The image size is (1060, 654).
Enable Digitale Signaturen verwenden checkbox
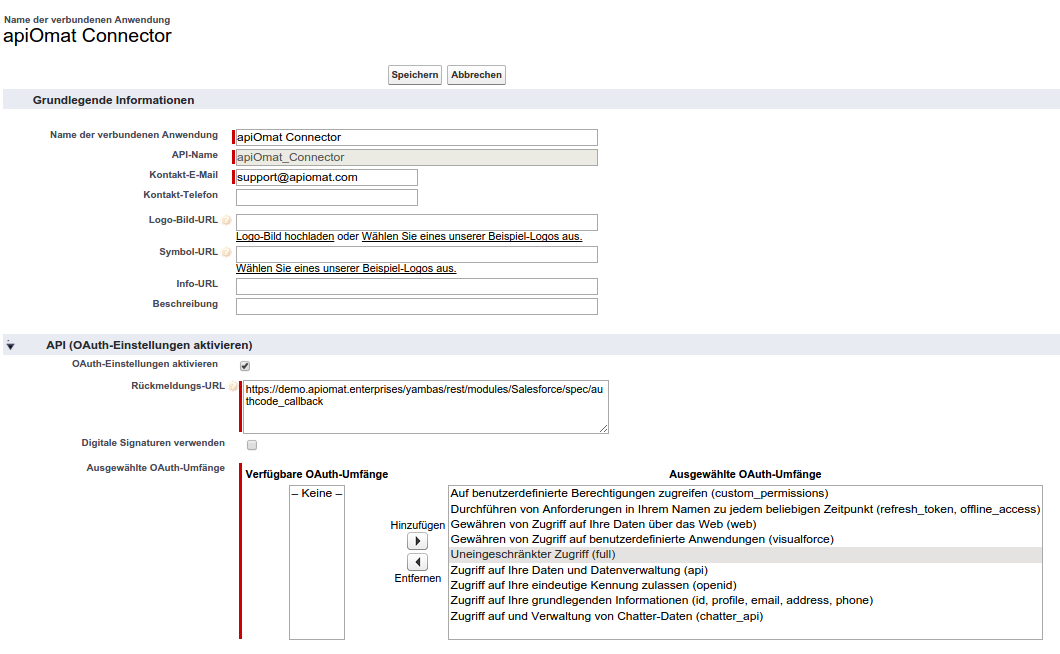(251, 445)
